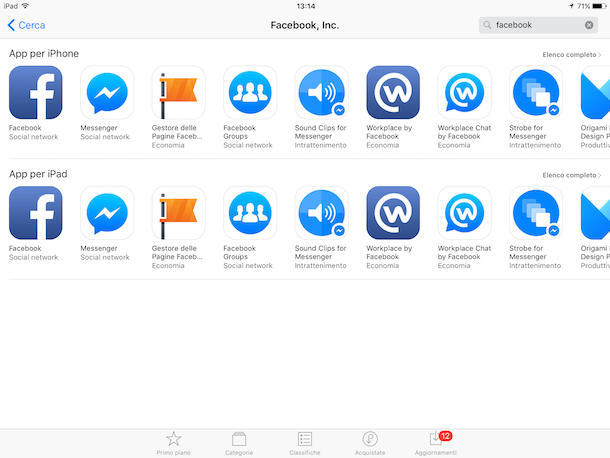The height and width of the screenshot is (458, 610).
Task: Tap 'Strobe for Messenger' label, iPhone row
Action: tap(528, 132)
